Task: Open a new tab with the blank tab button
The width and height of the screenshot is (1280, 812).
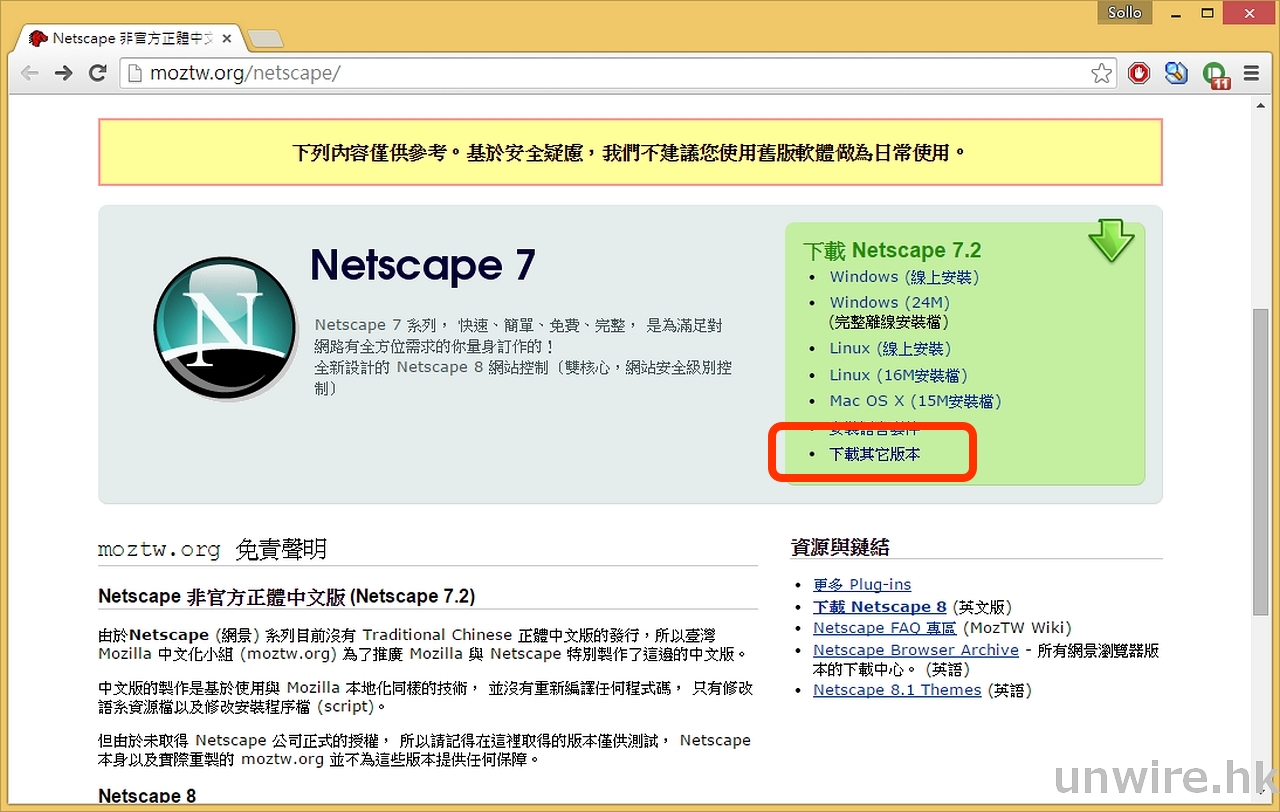Action: tap(265, 39)
